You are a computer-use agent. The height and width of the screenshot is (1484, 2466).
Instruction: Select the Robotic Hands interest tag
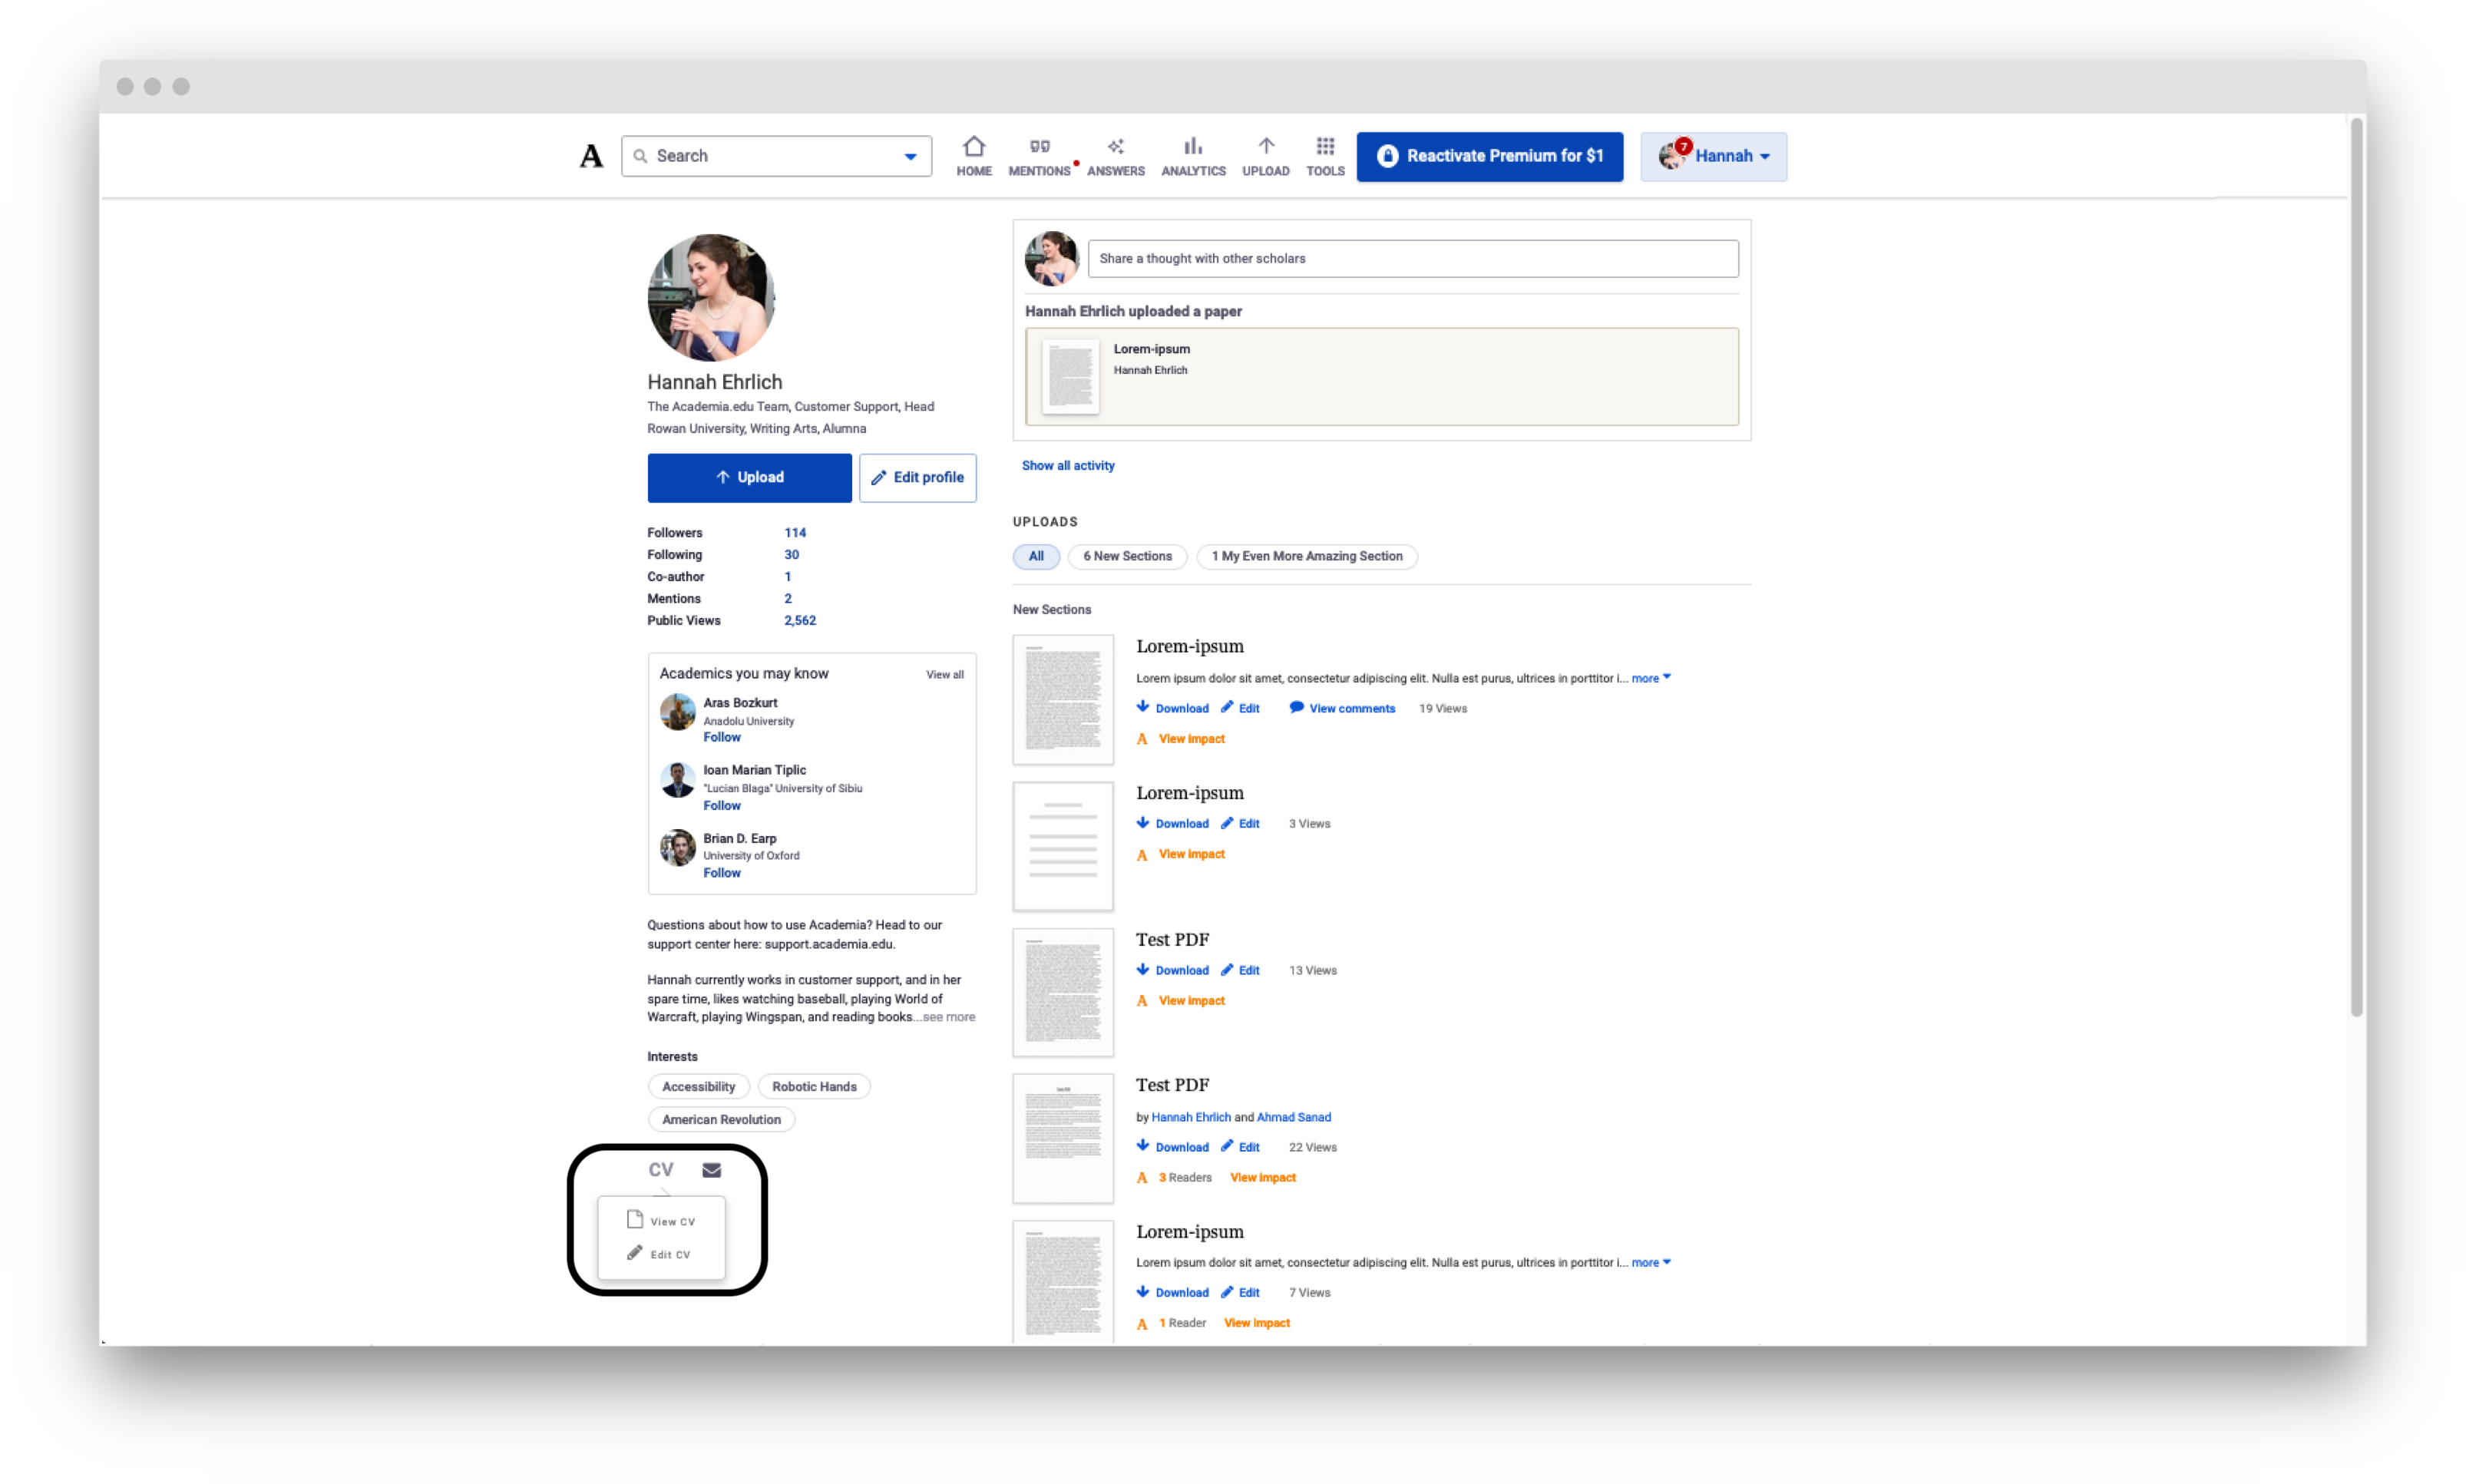click(x=814, y=1086)
